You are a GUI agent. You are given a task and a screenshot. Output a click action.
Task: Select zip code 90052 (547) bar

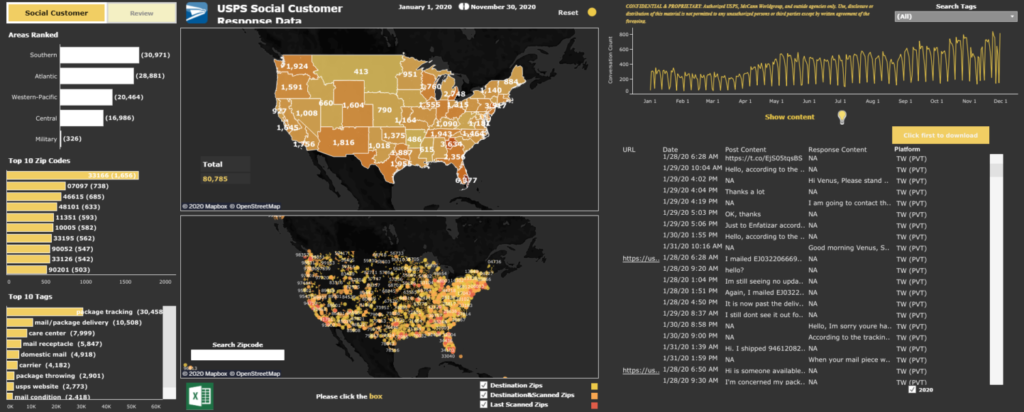[x=28, y=249]
